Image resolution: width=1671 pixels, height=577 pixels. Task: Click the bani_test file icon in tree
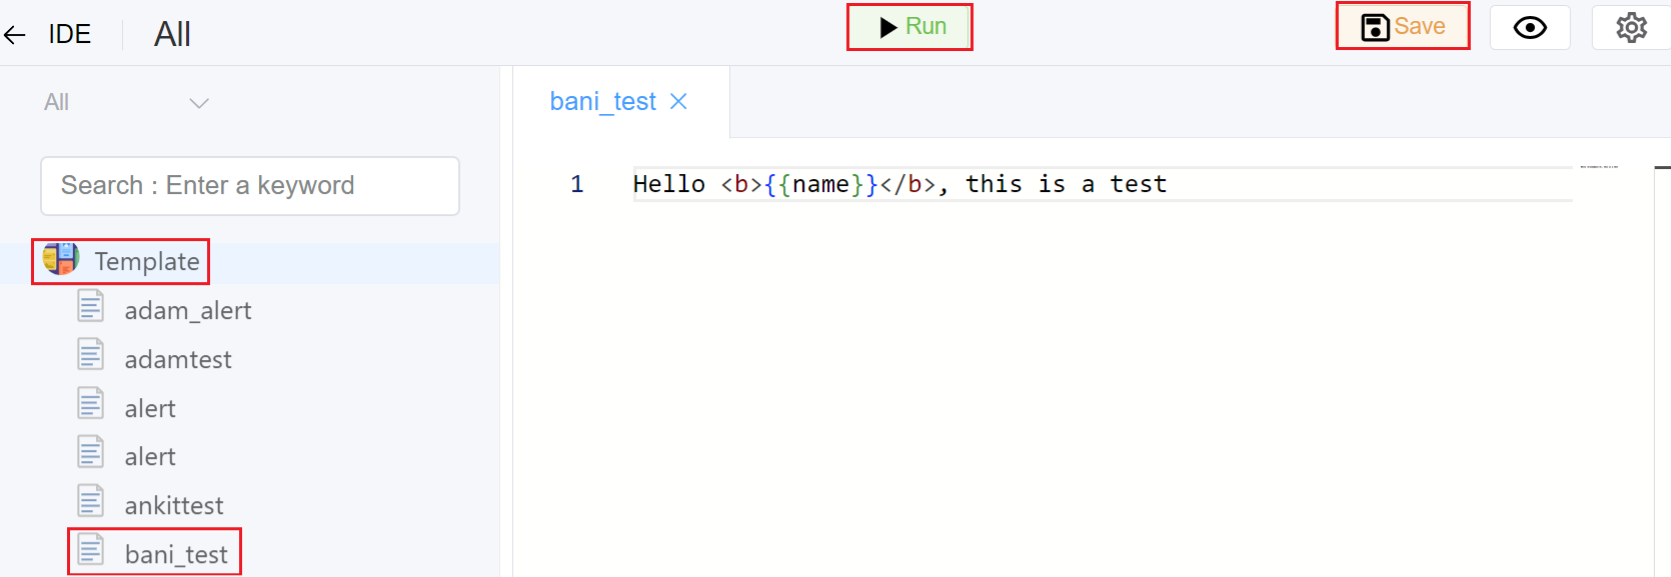coord(91,550)
